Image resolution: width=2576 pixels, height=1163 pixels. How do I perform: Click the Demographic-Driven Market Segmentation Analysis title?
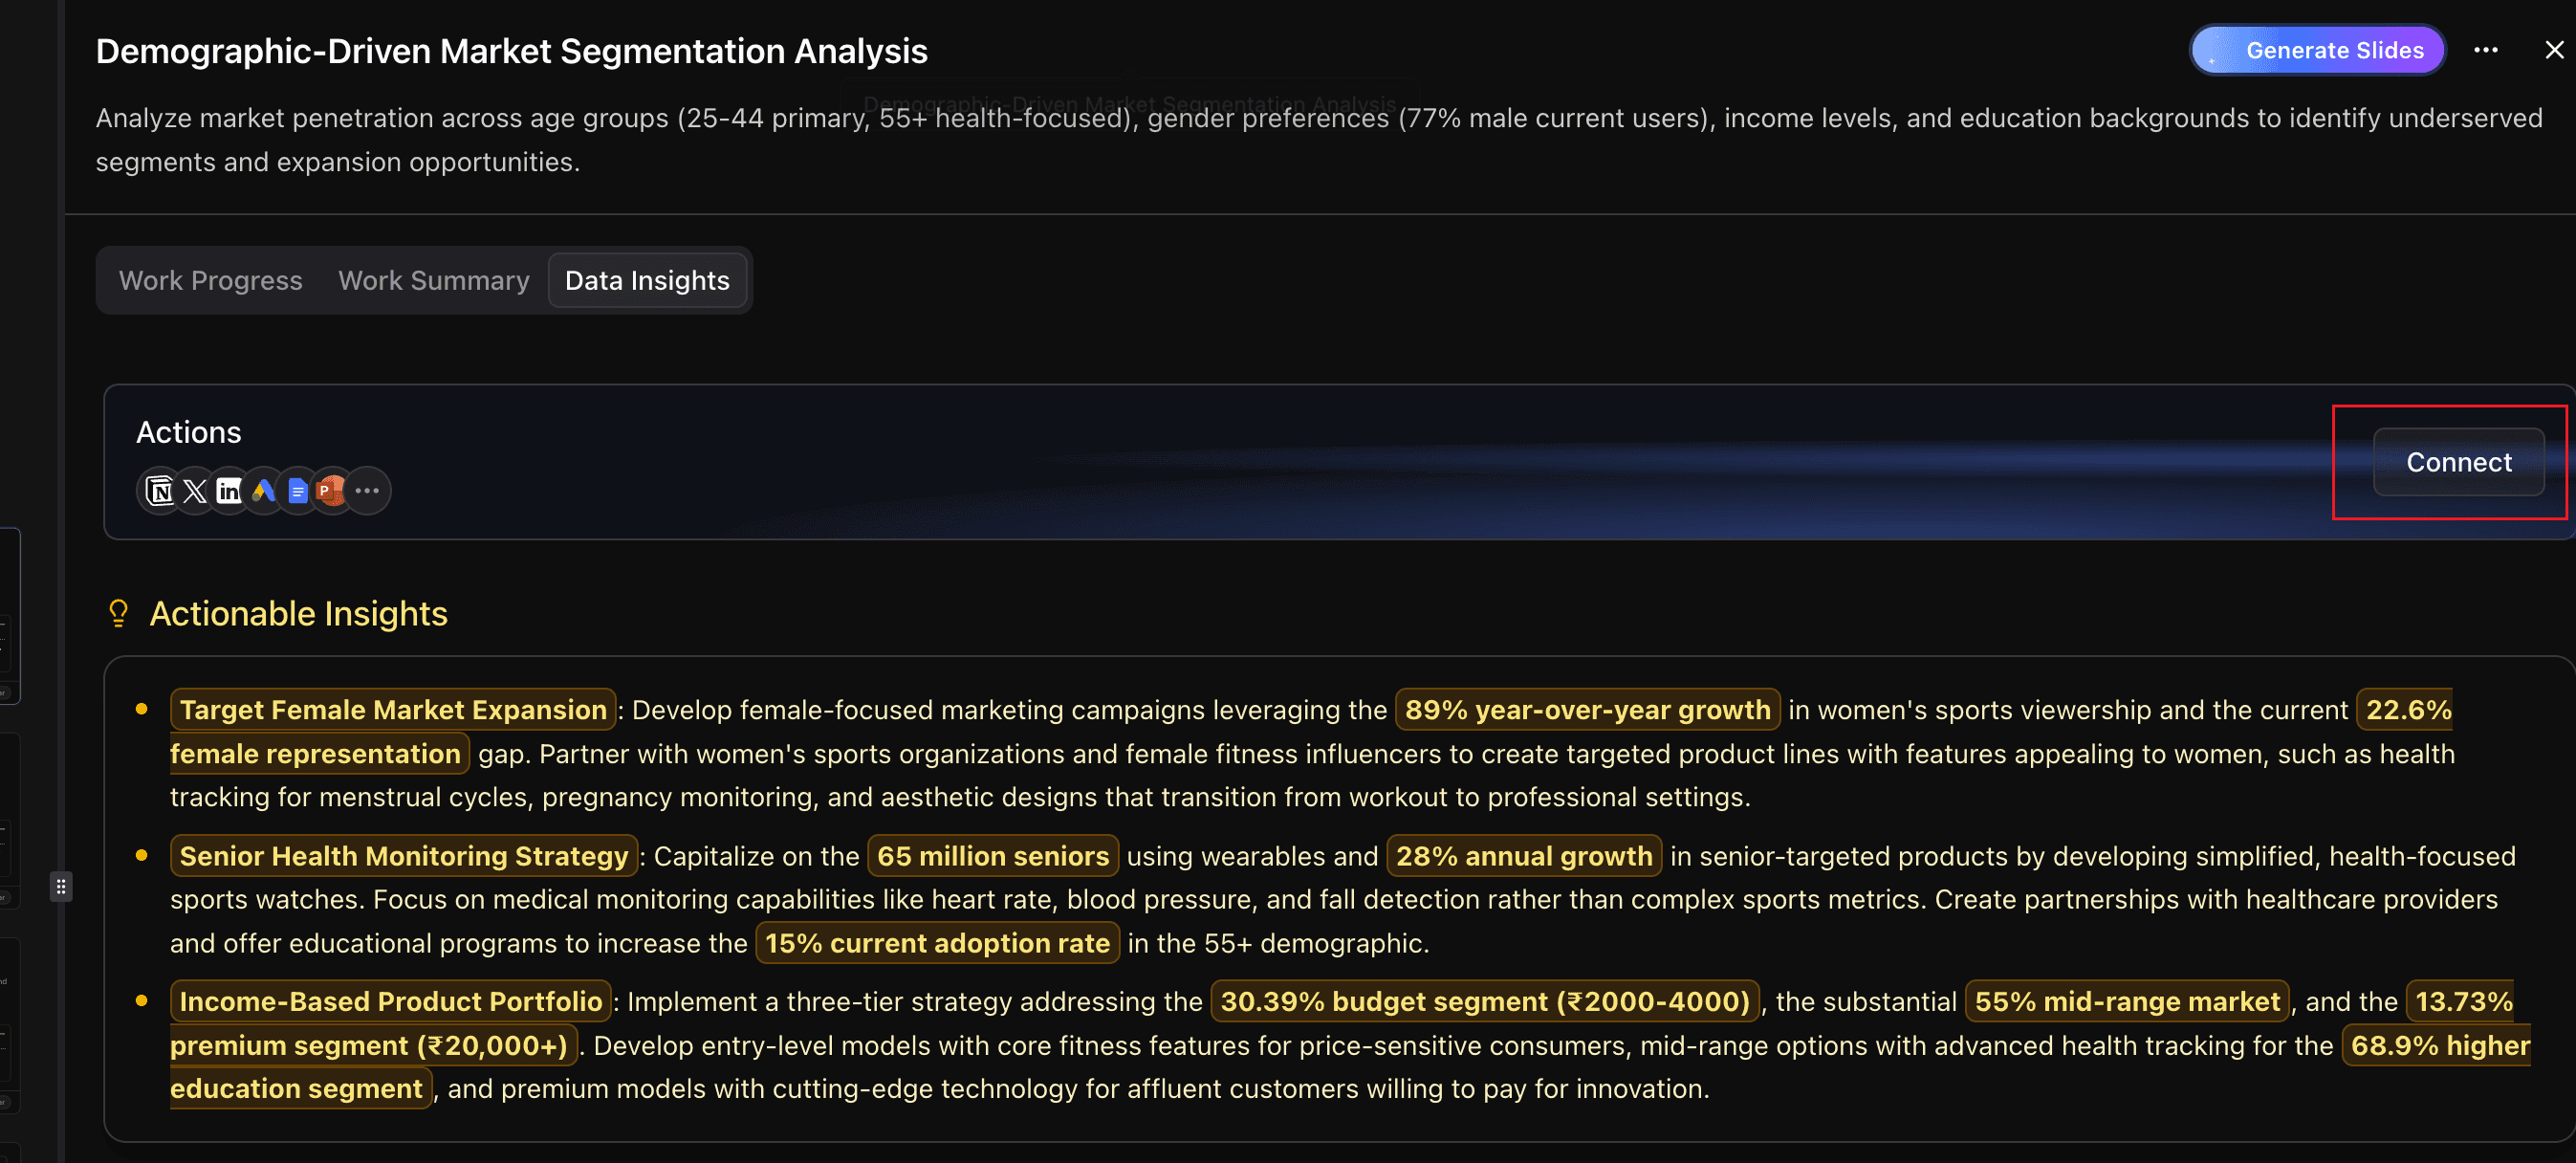coord(511,51)
